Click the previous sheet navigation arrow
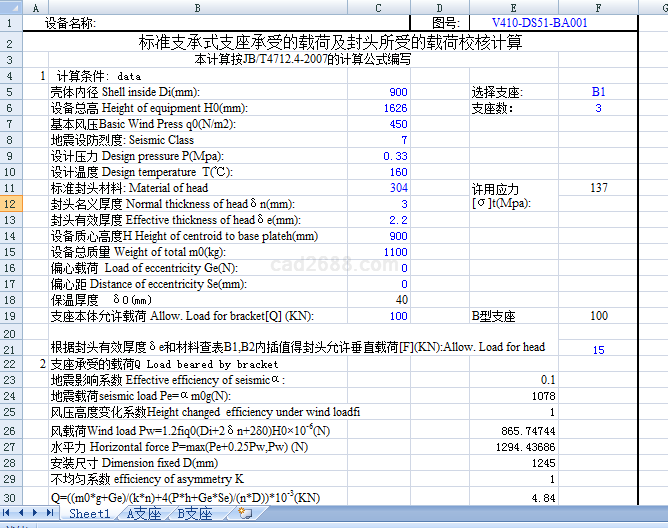668x528 pixels. tap(23, 514)
